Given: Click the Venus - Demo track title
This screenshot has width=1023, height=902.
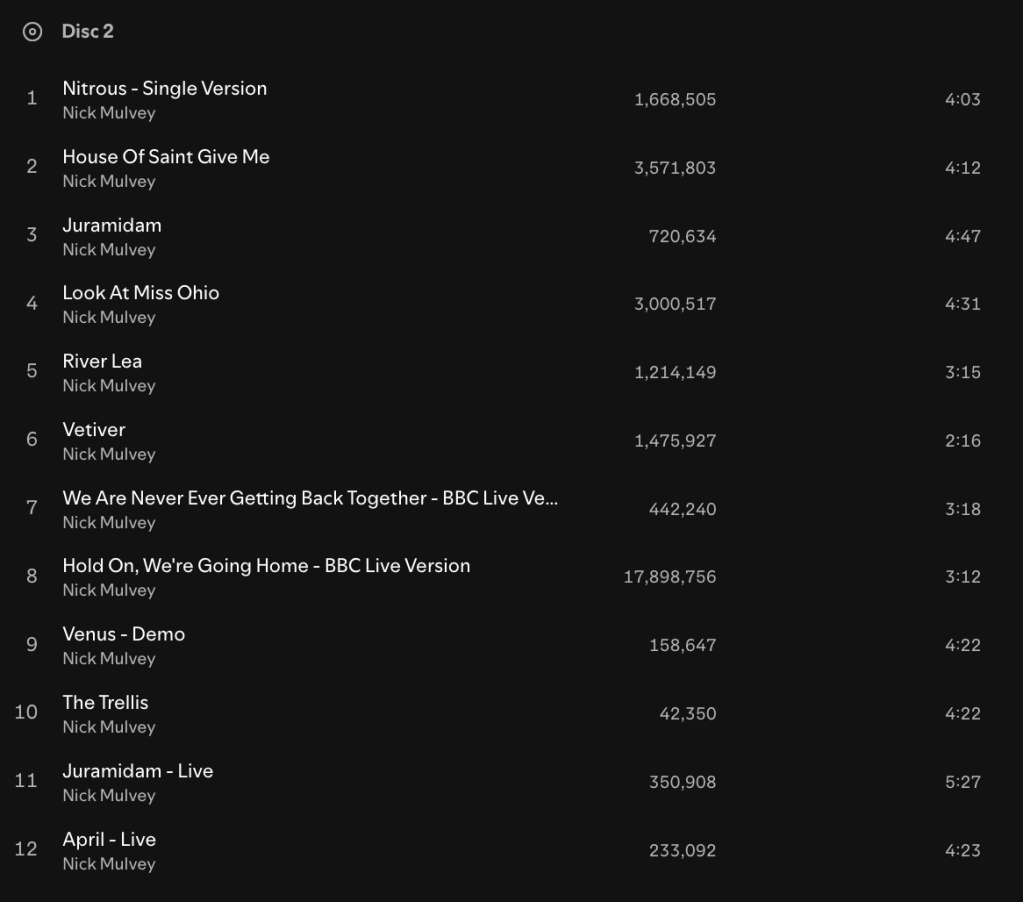Looking at the screenshot, I should 124,634.
